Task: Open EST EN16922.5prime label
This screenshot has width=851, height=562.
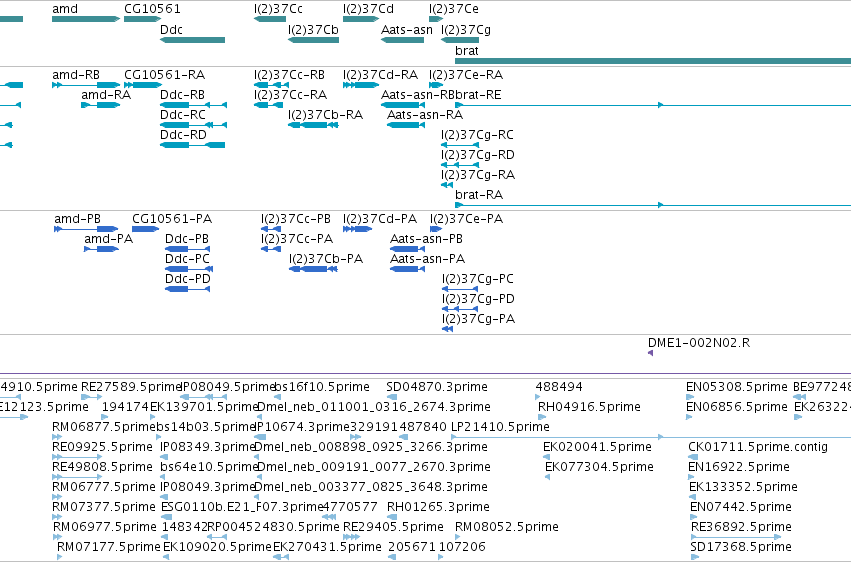Action: coord(739,468)
